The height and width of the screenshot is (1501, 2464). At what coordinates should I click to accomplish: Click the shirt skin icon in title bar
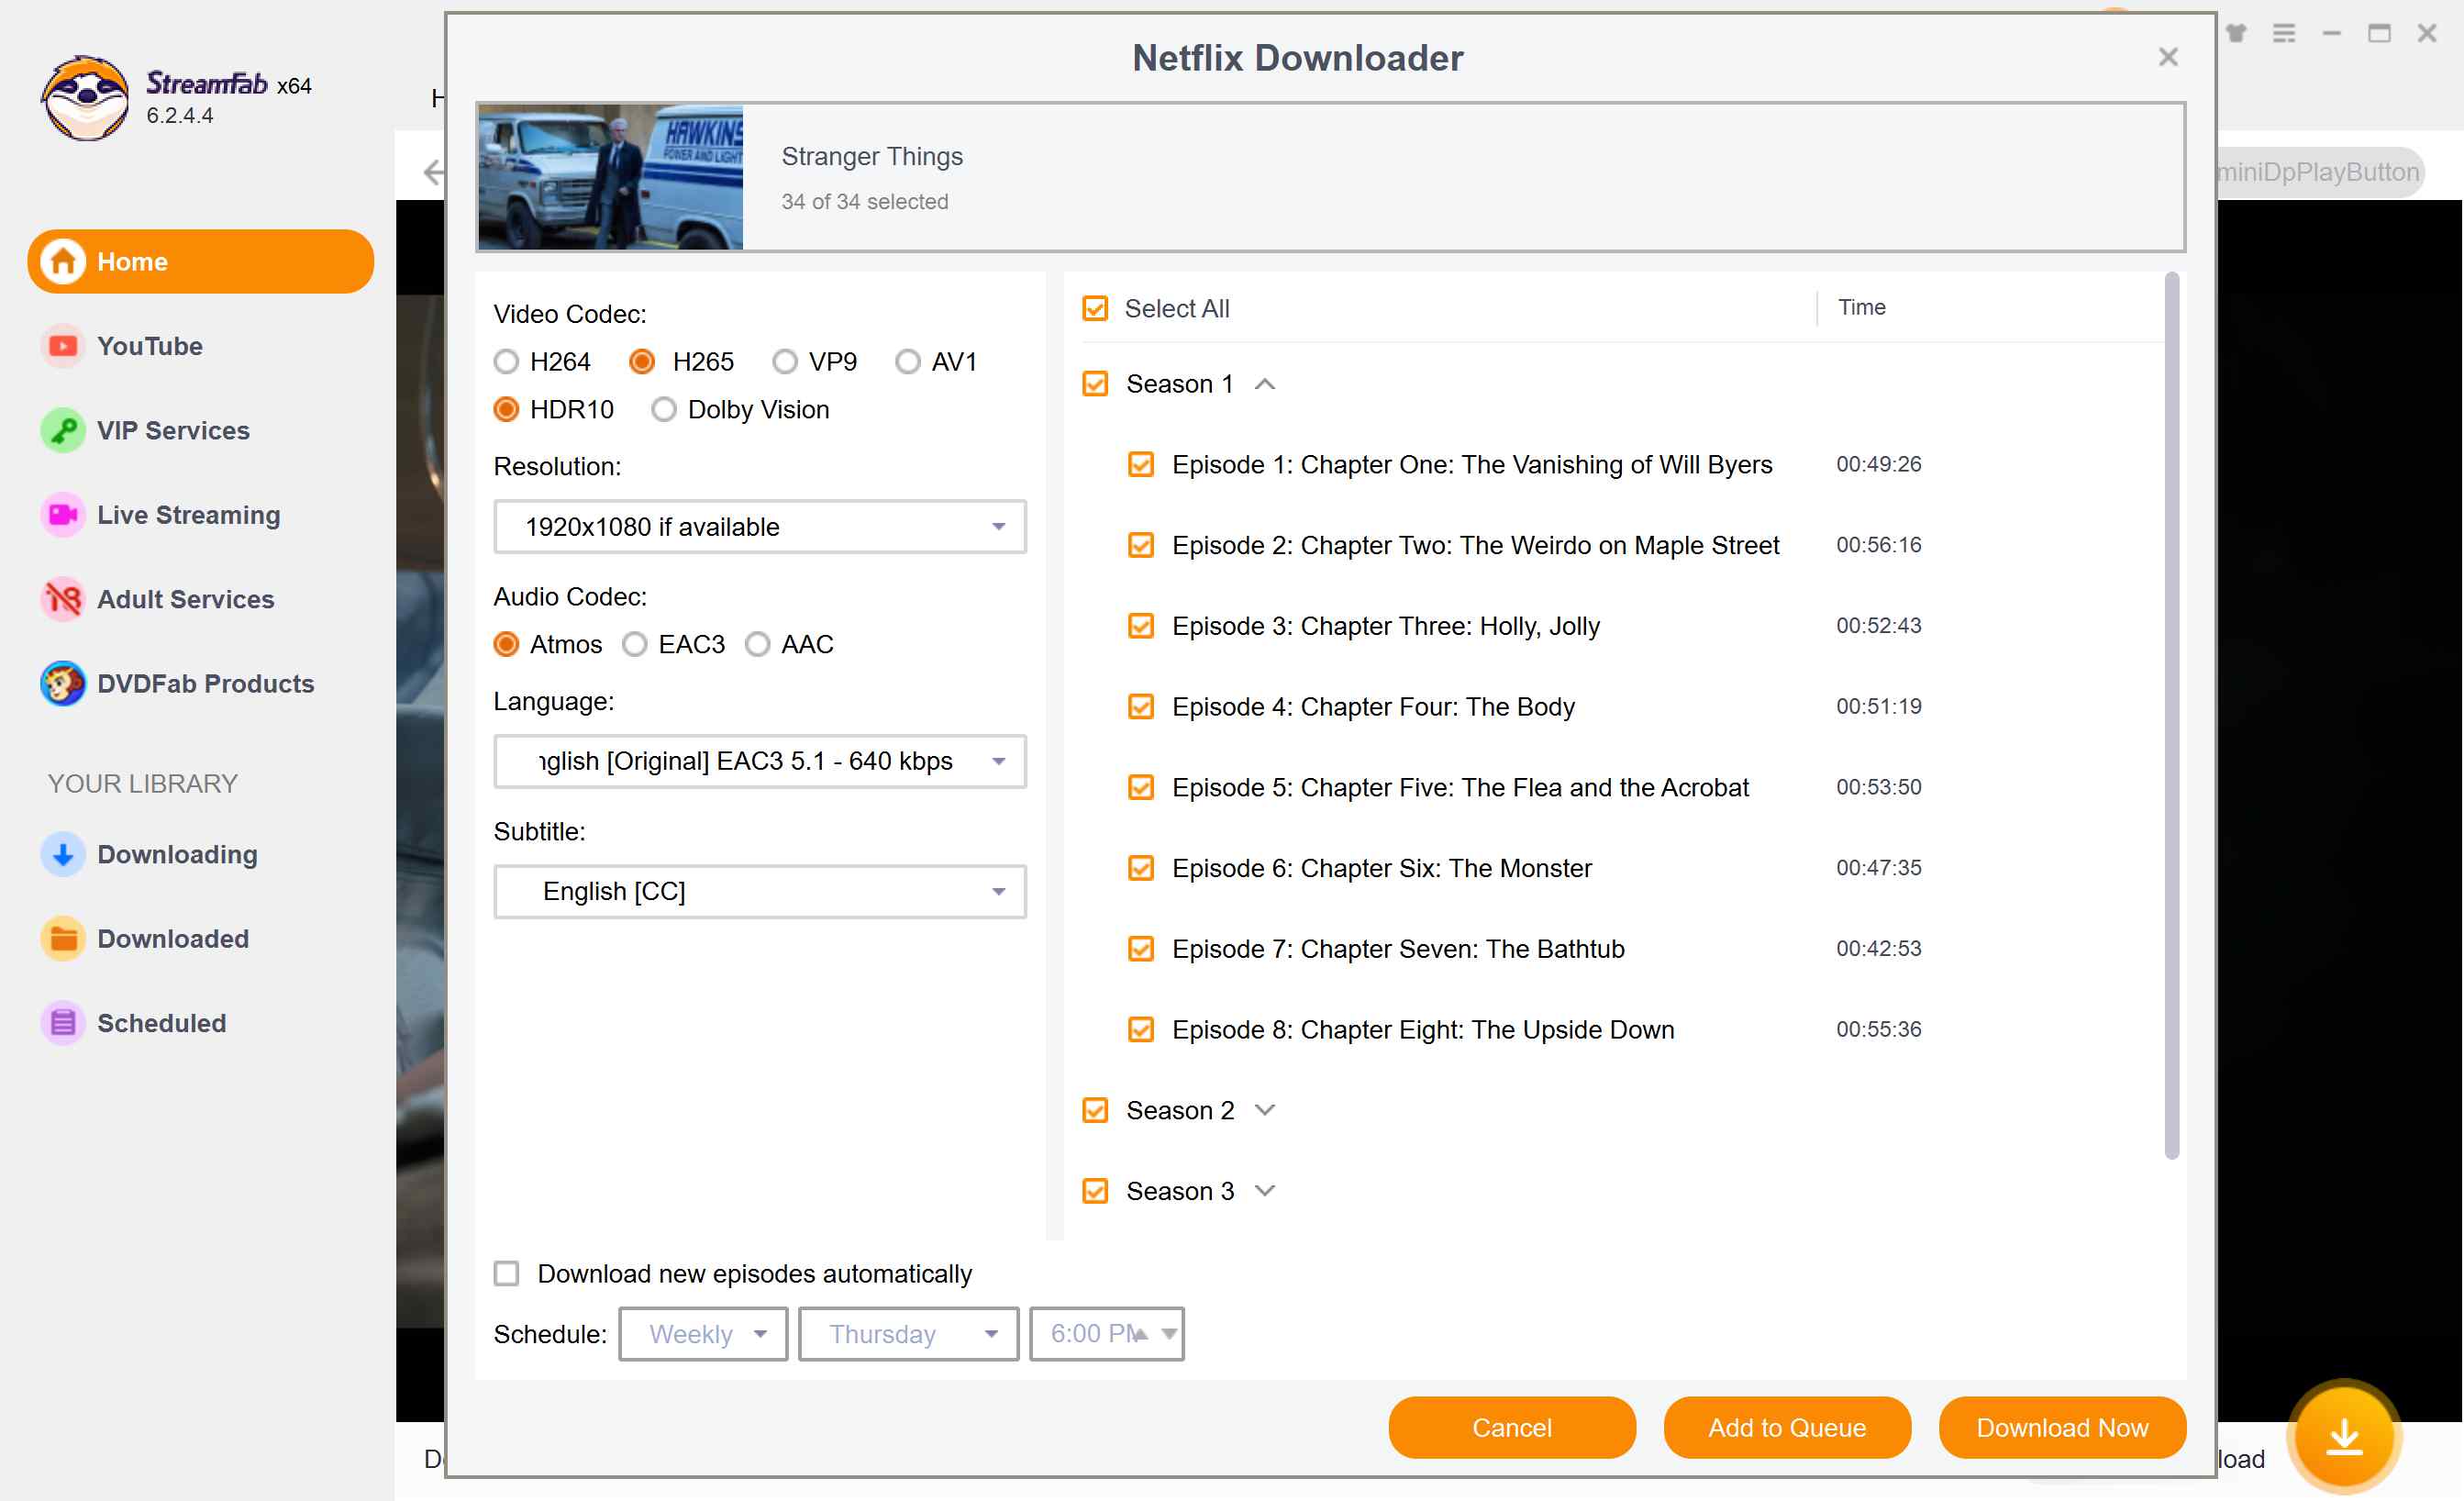coord(2235,33)
